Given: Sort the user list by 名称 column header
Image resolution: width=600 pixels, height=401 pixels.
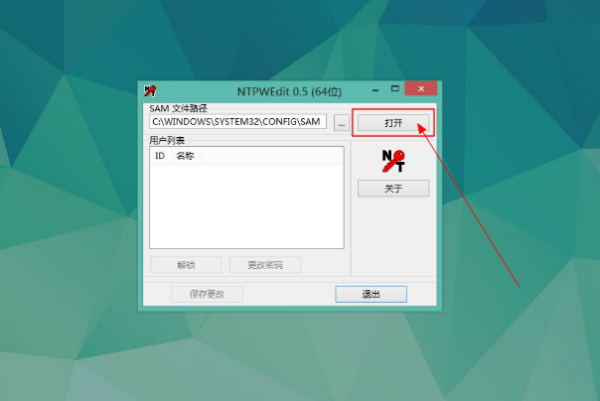Looking at the screenshot, I should tap(185, 156).
